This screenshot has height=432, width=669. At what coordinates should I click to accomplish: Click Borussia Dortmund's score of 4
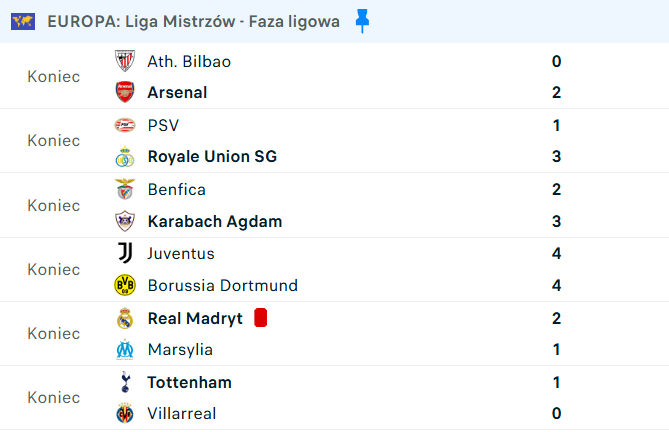[x=556, y=285]
